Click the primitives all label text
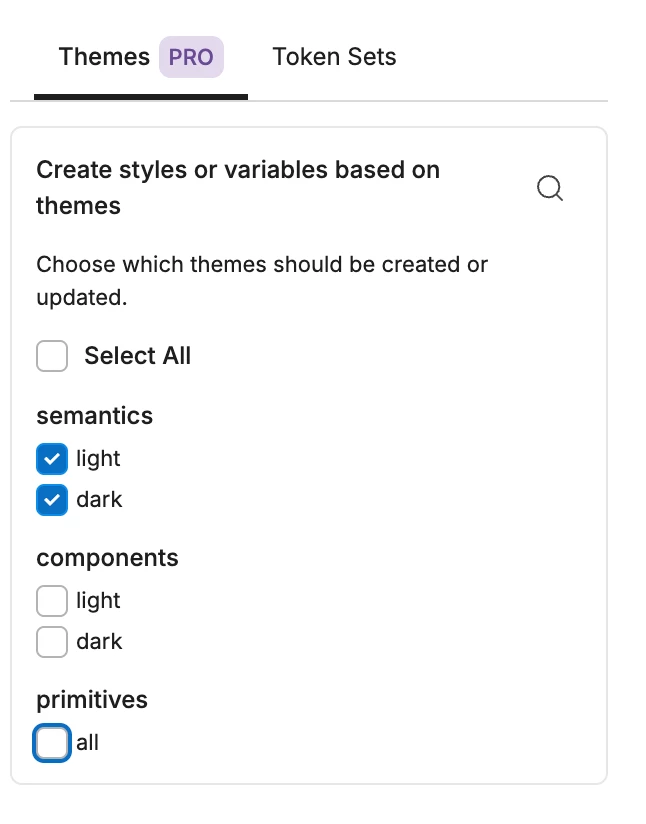The height and width of the screenshot is (824, 646). (88, 743)
